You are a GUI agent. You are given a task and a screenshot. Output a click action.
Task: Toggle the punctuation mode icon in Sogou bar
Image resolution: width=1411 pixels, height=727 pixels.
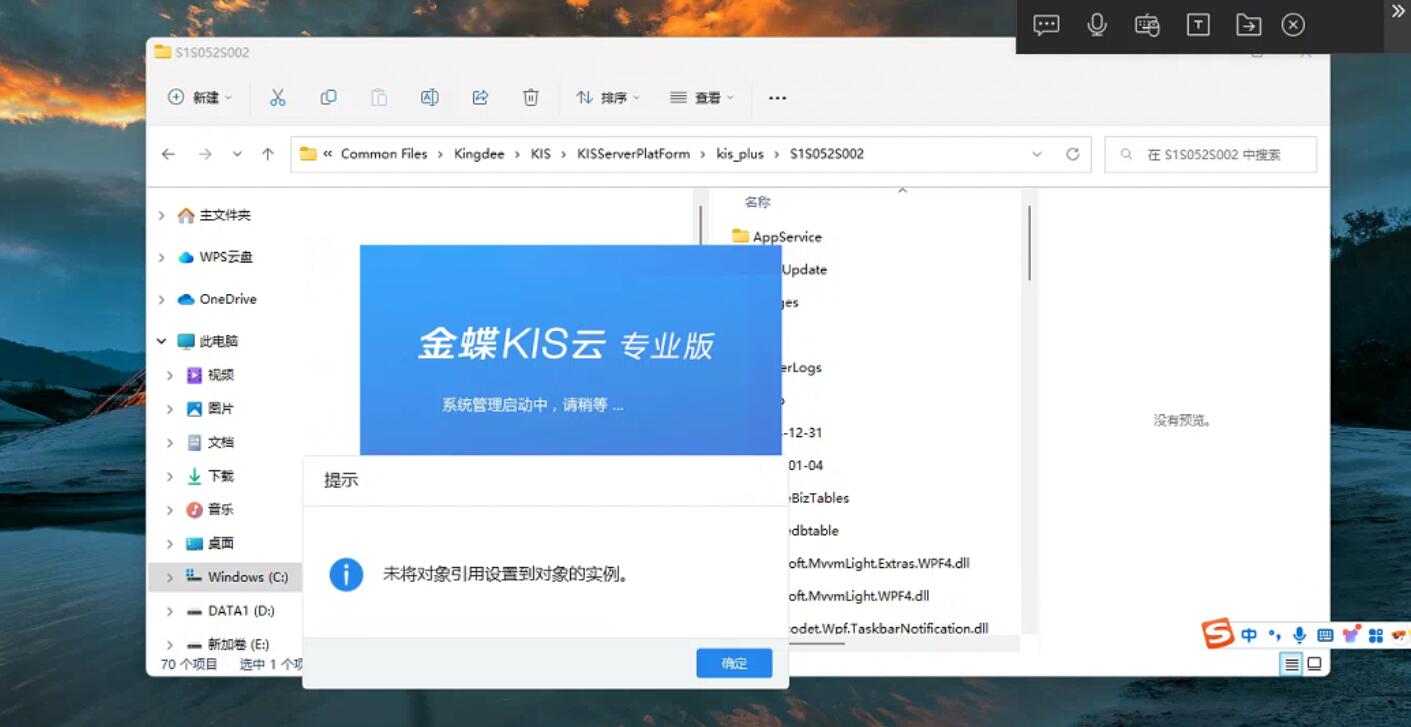(1274, 635)
